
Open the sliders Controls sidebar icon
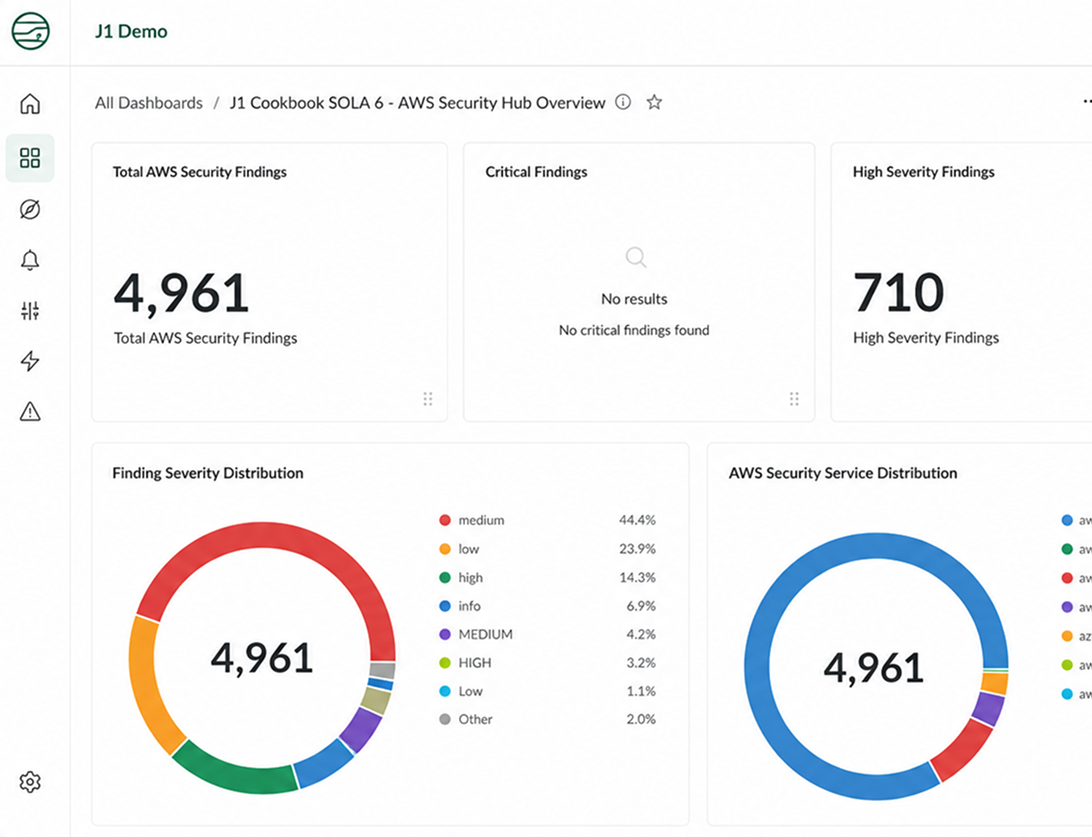(30, 311)
